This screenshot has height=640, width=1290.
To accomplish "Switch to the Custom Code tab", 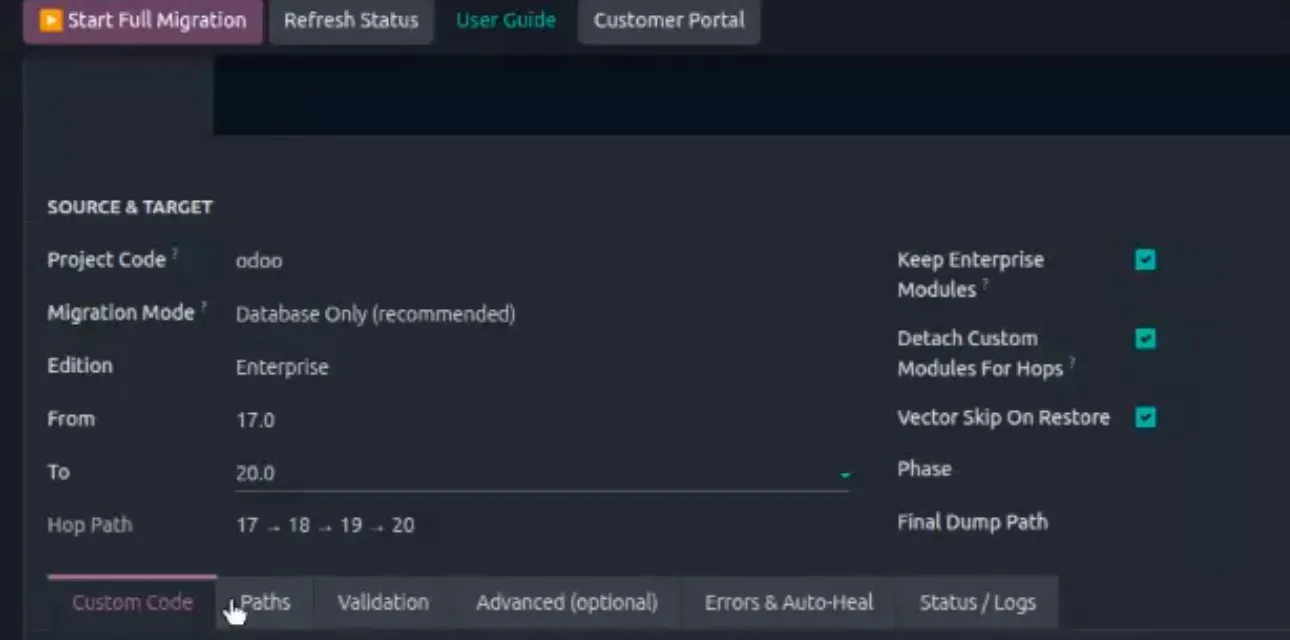I will pyautogui.click(x=132, y=603).
